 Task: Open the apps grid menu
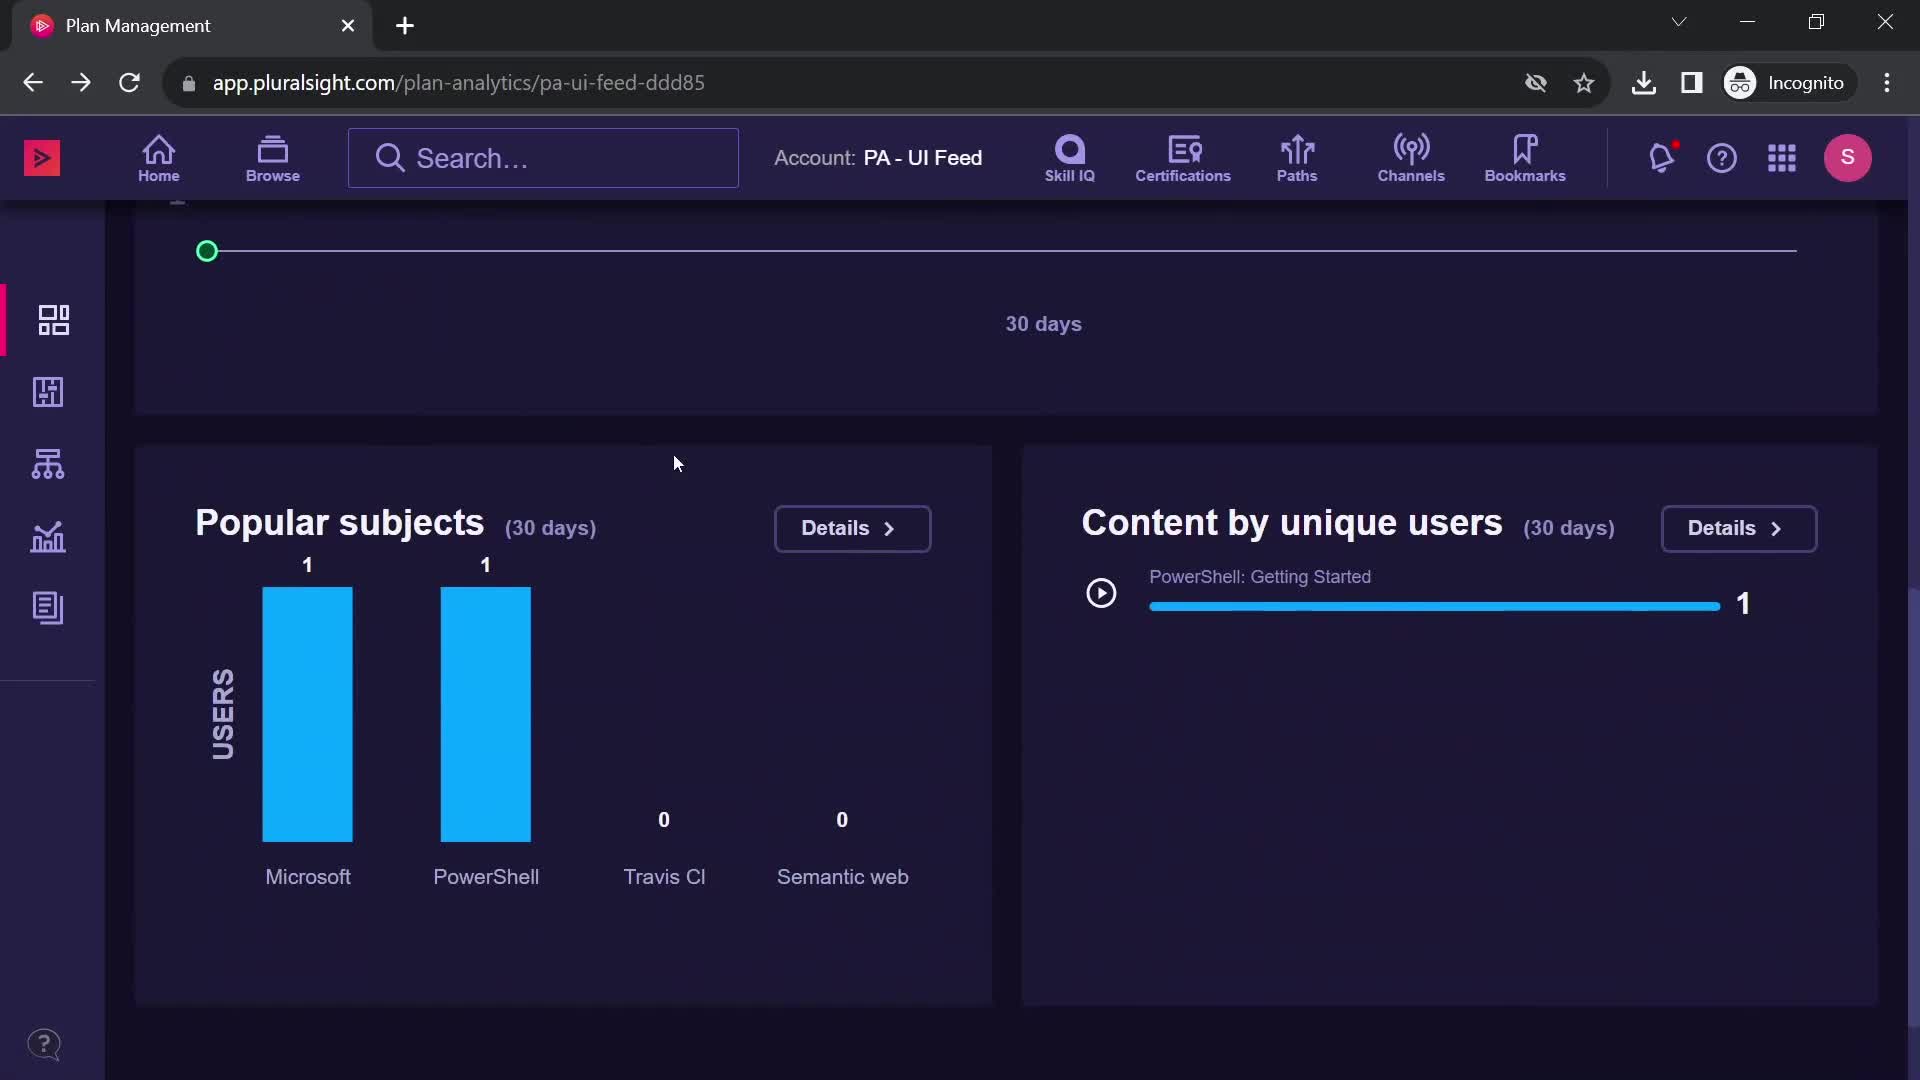tap(1781, 158)
